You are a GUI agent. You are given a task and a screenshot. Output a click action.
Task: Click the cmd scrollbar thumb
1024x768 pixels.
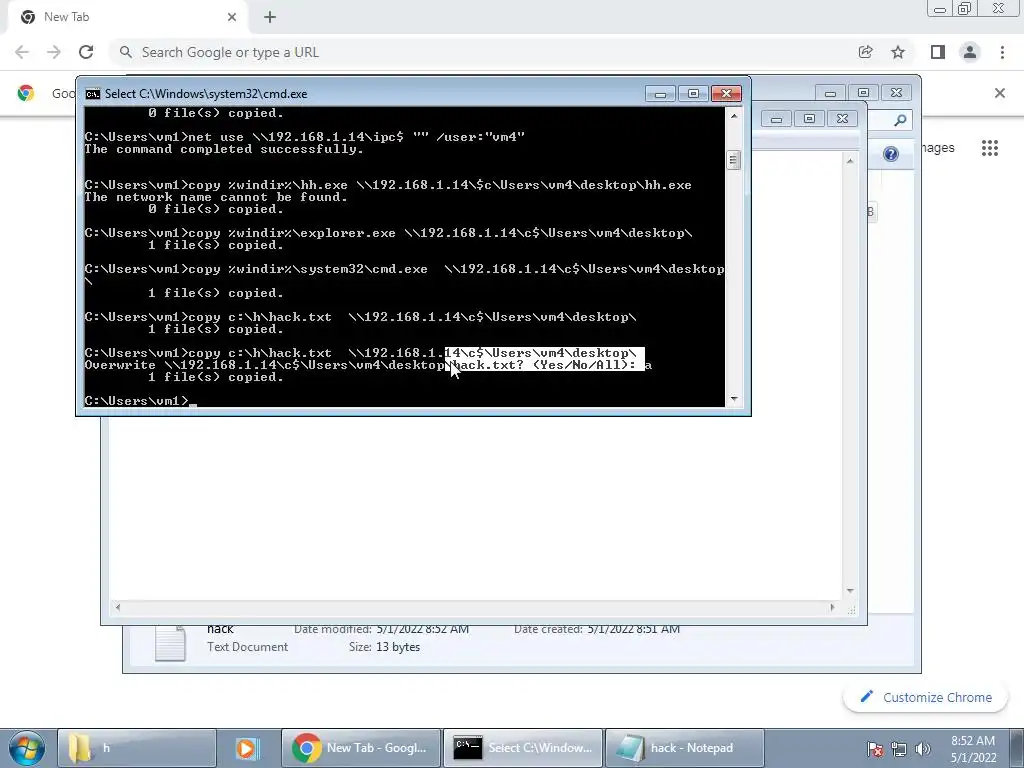click(734, 159)
